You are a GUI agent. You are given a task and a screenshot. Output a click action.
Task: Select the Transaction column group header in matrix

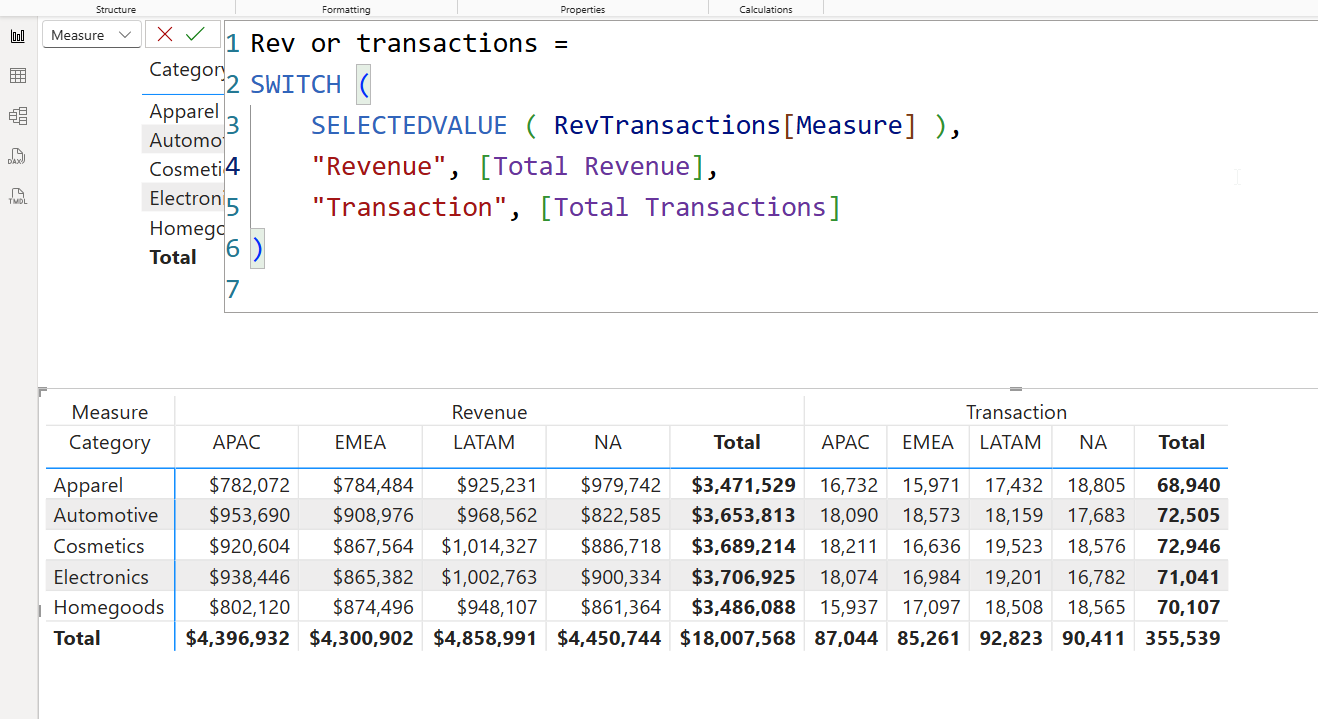point(1016,412)
